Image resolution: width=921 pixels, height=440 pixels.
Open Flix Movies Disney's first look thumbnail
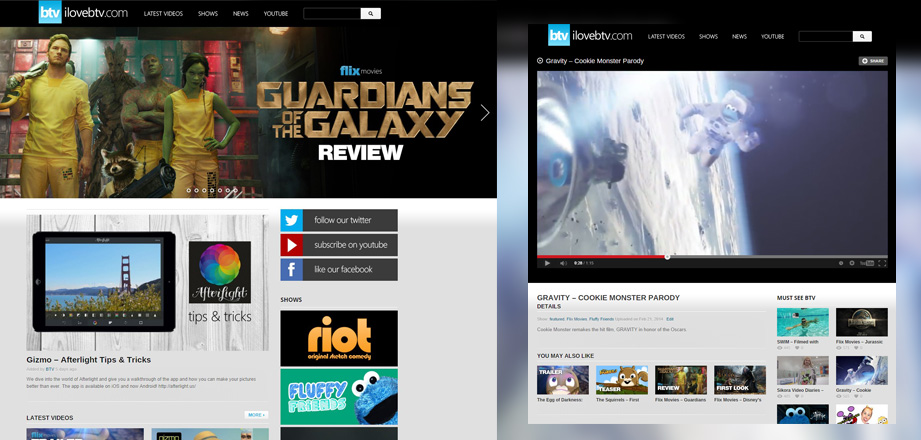point(740,380)
